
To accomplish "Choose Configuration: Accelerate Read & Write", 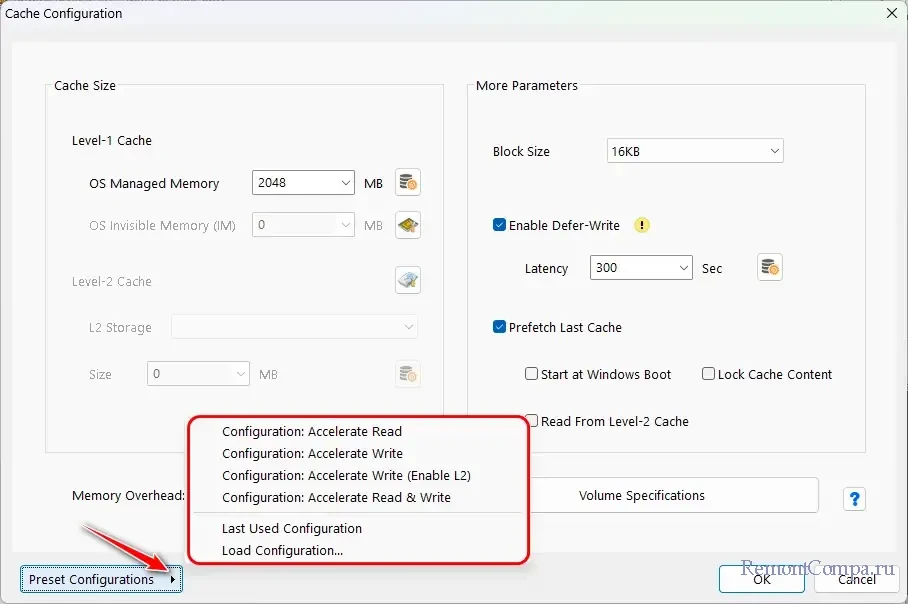I will click(x=336, y=497).
